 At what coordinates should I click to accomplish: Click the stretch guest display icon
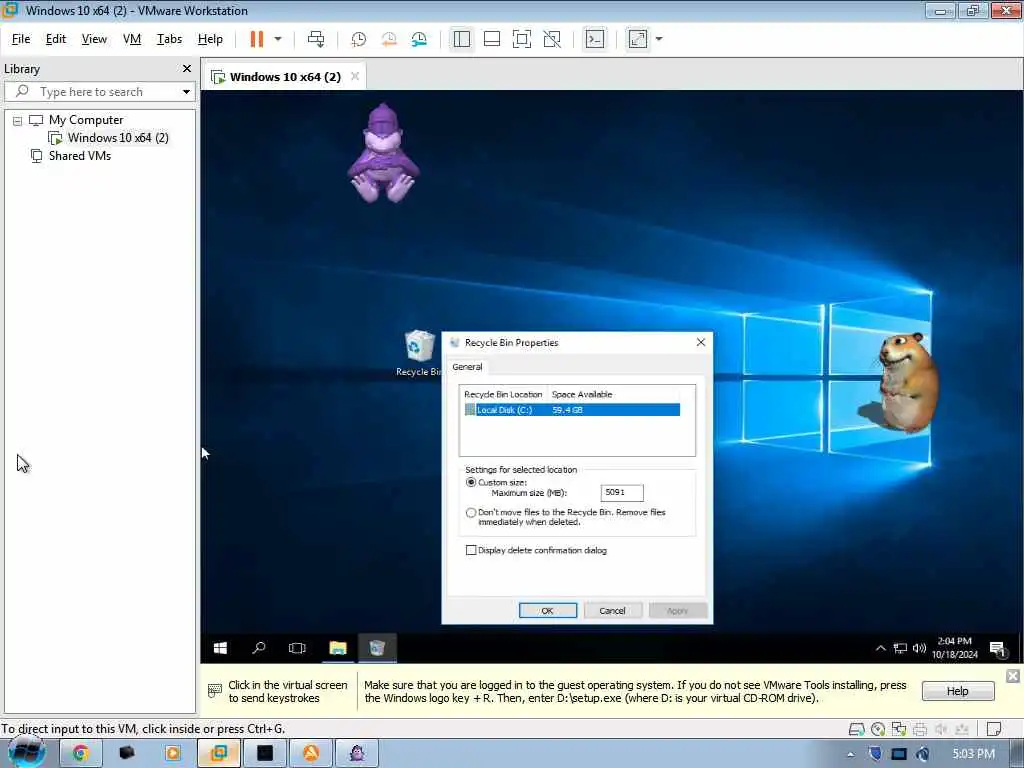[x=638, y=39]
